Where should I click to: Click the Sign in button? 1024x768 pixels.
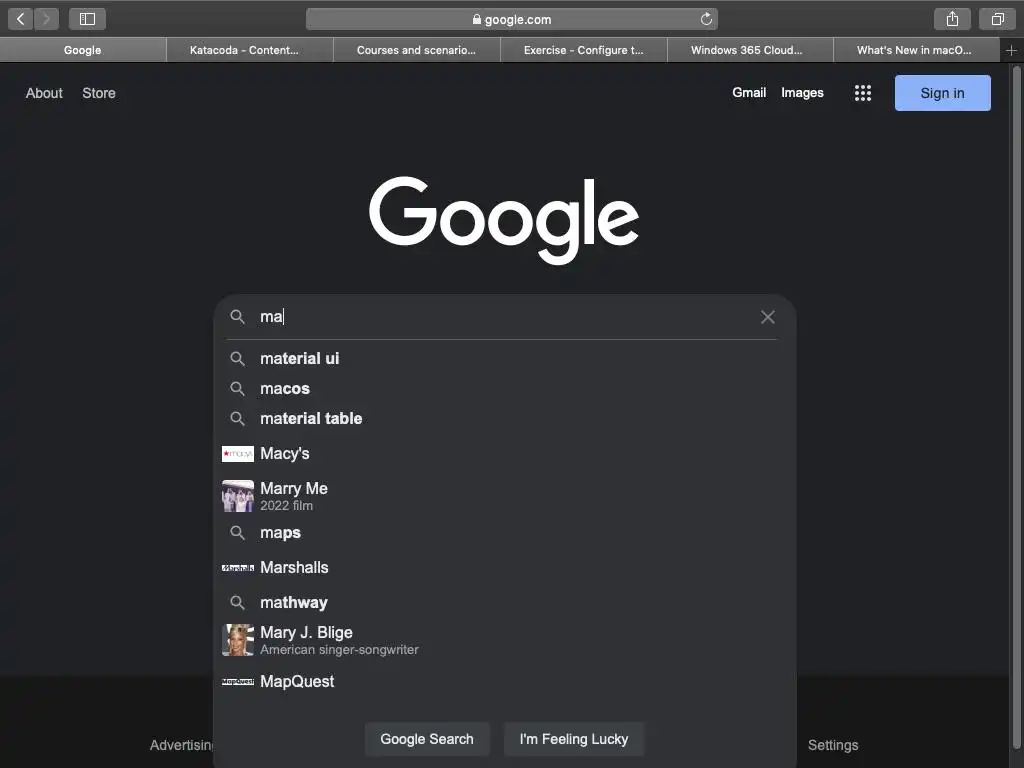(942, 93)
